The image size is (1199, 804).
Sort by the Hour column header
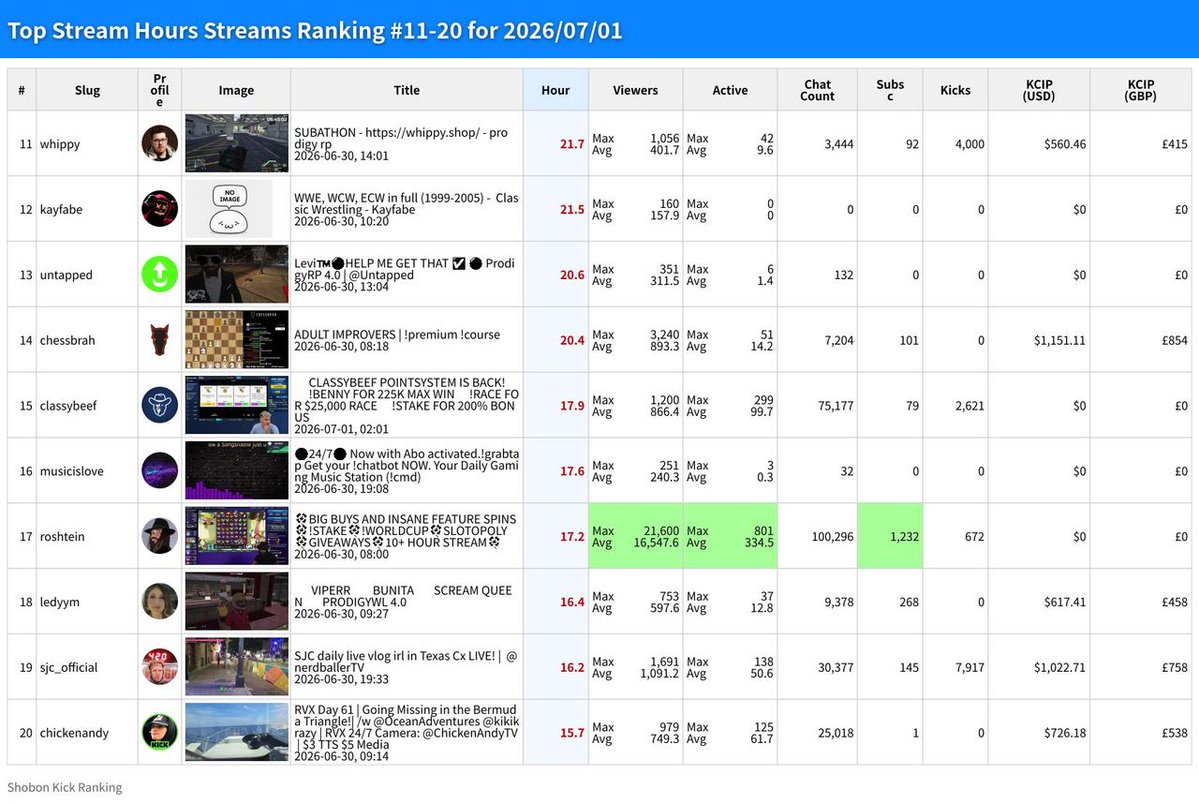pos(555,90)
